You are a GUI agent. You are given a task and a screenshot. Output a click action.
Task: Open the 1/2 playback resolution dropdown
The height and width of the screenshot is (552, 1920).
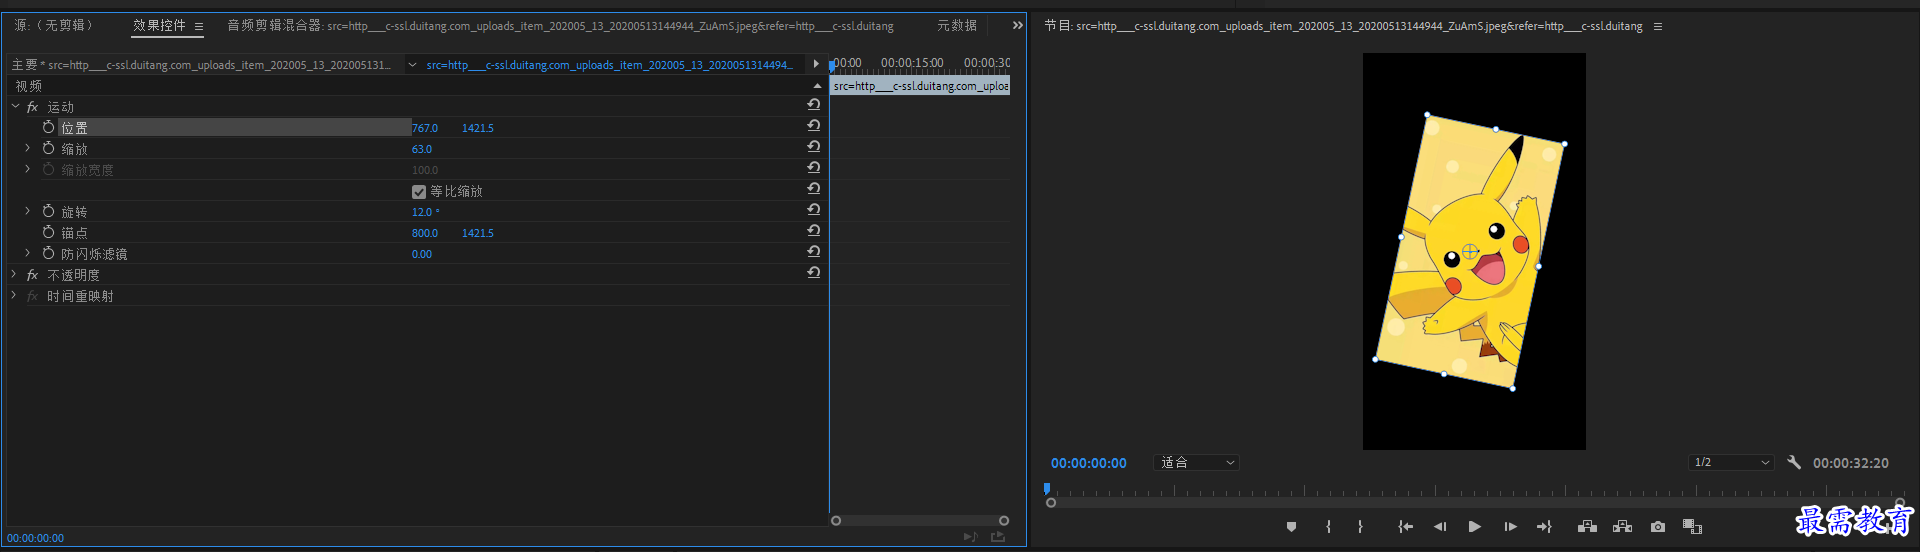tap(1731, 462)
